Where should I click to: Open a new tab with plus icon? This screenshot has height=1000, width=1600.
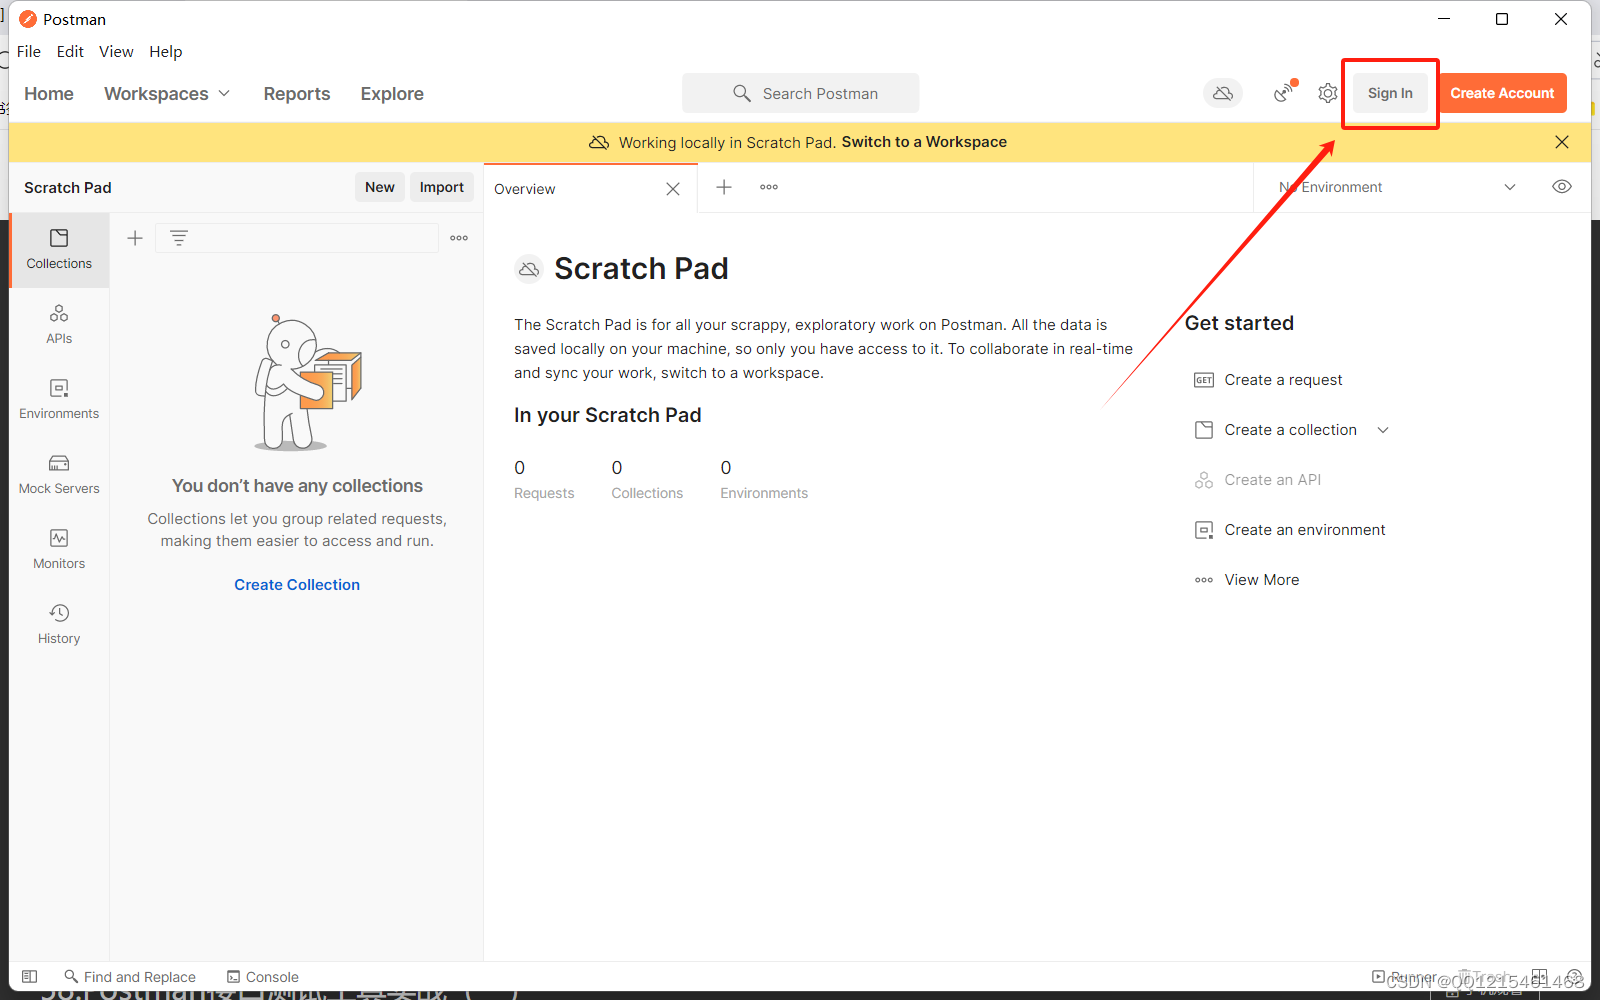coord(724,187)
